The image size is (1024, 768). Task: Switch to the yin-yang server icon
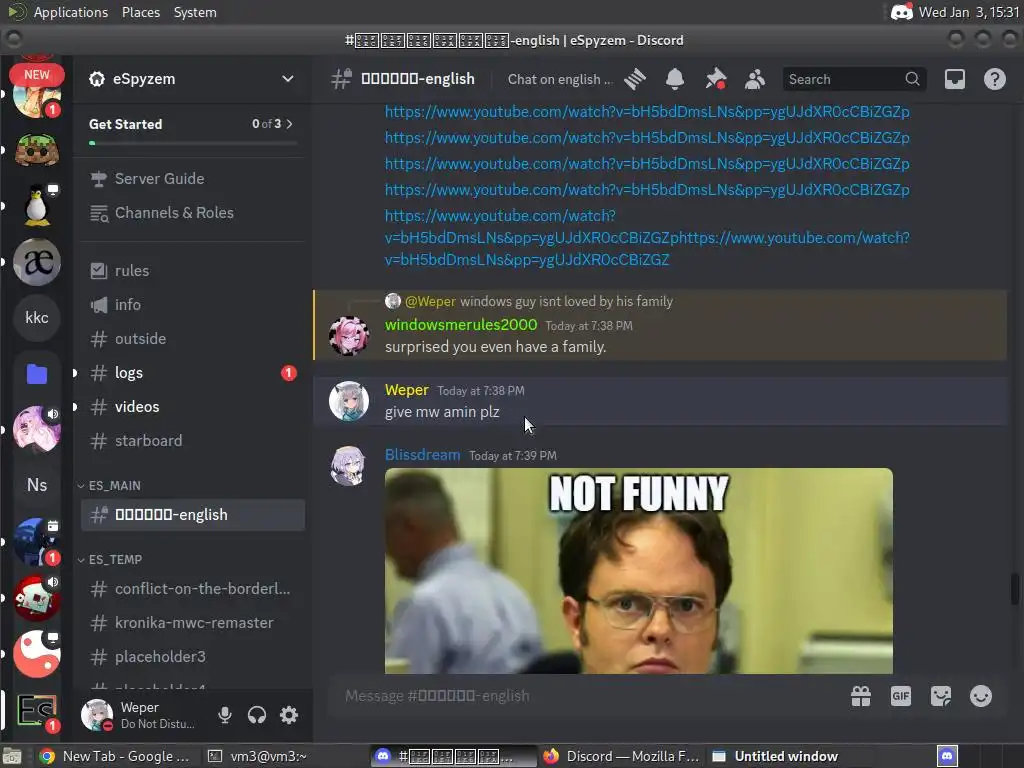[37, 653]
